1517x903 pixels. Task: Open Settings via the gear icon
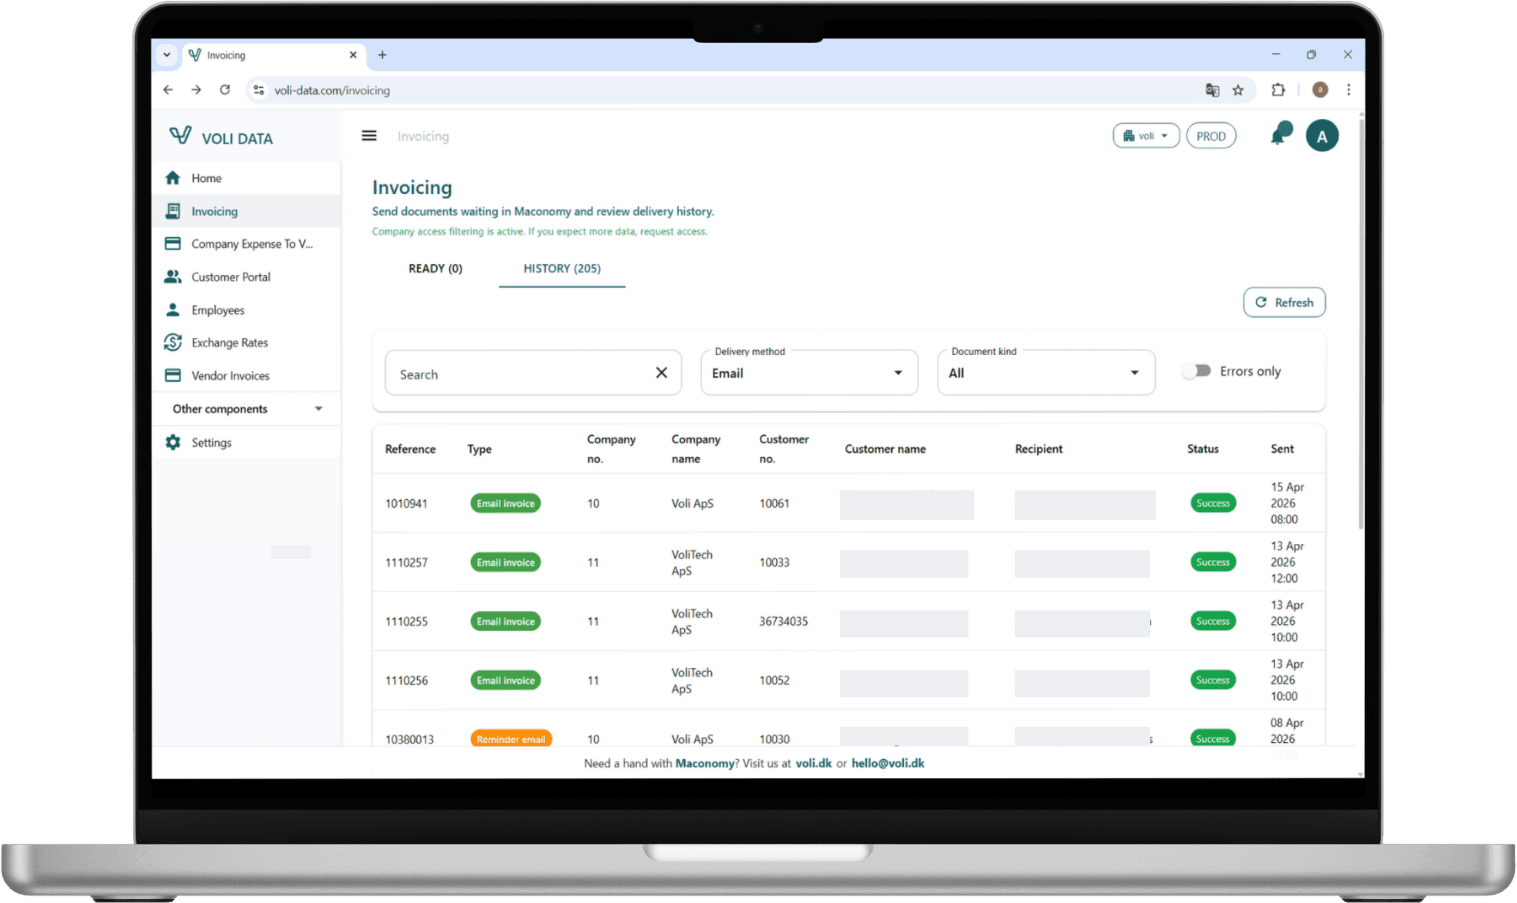173,442
